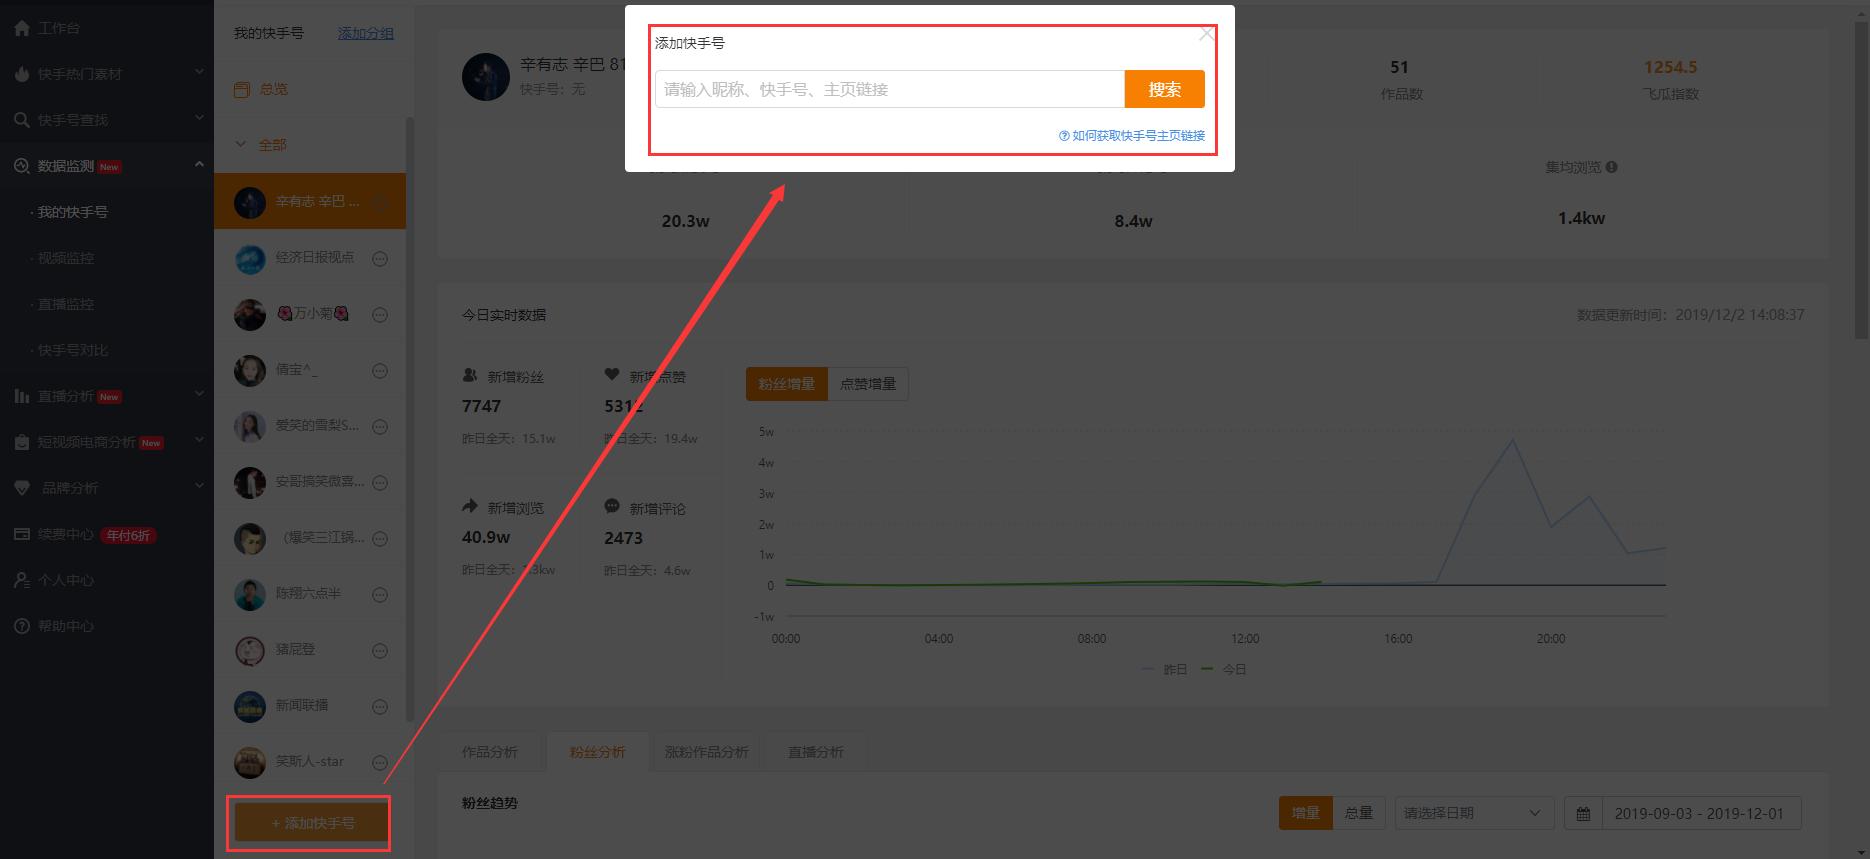Expand the 品牌分析 chevron

(x=199, y=486)
